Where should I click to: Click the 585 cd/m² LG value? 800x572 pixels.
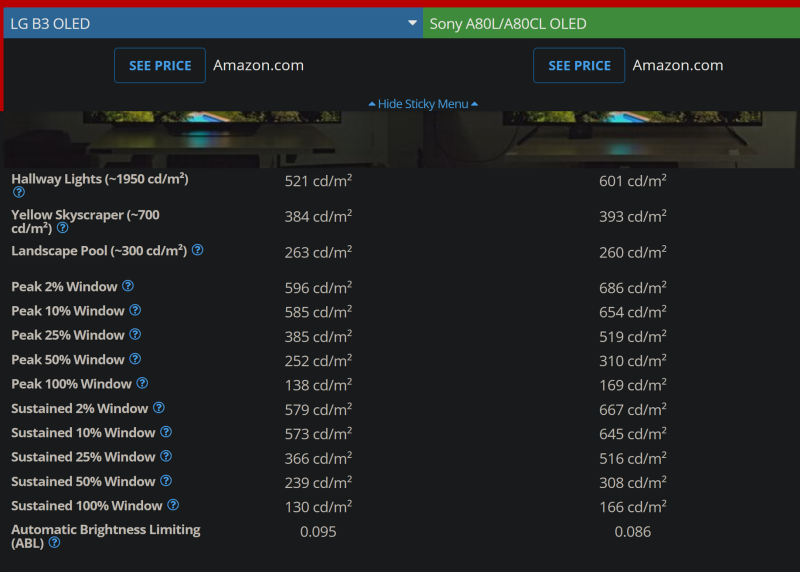(318, 312)
